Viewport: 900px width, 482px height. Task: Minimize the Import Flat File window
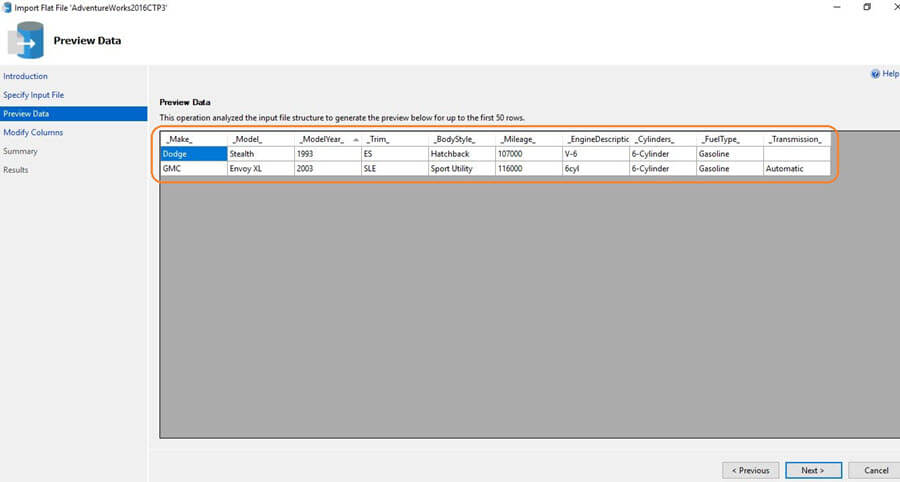coord(837,7)
